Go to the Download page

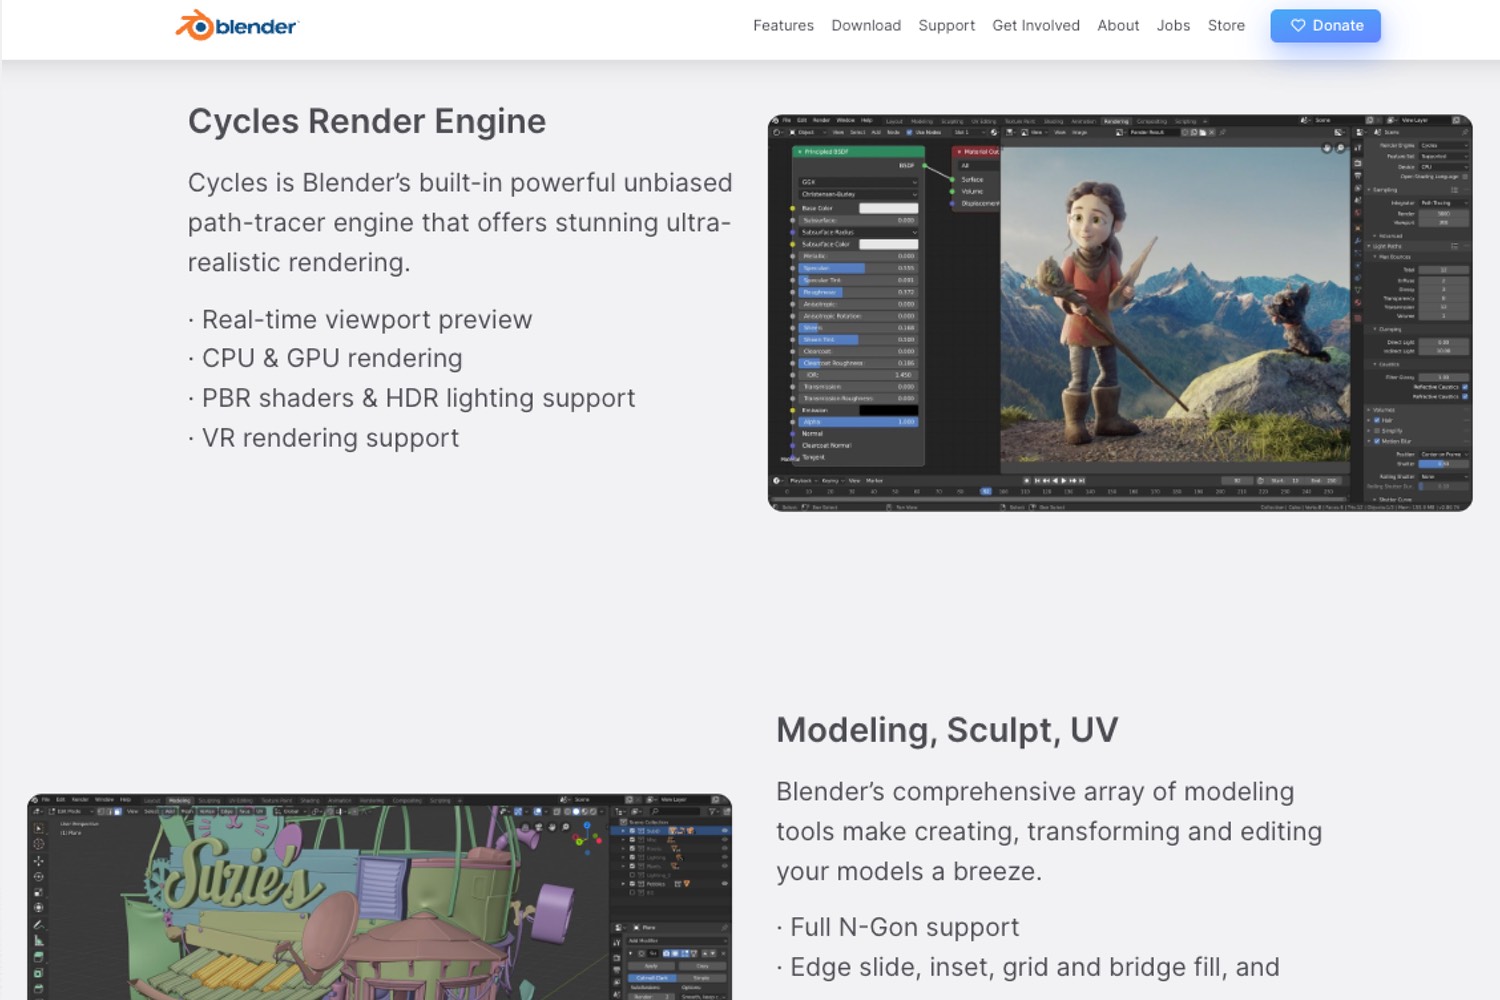click(866, 26)
